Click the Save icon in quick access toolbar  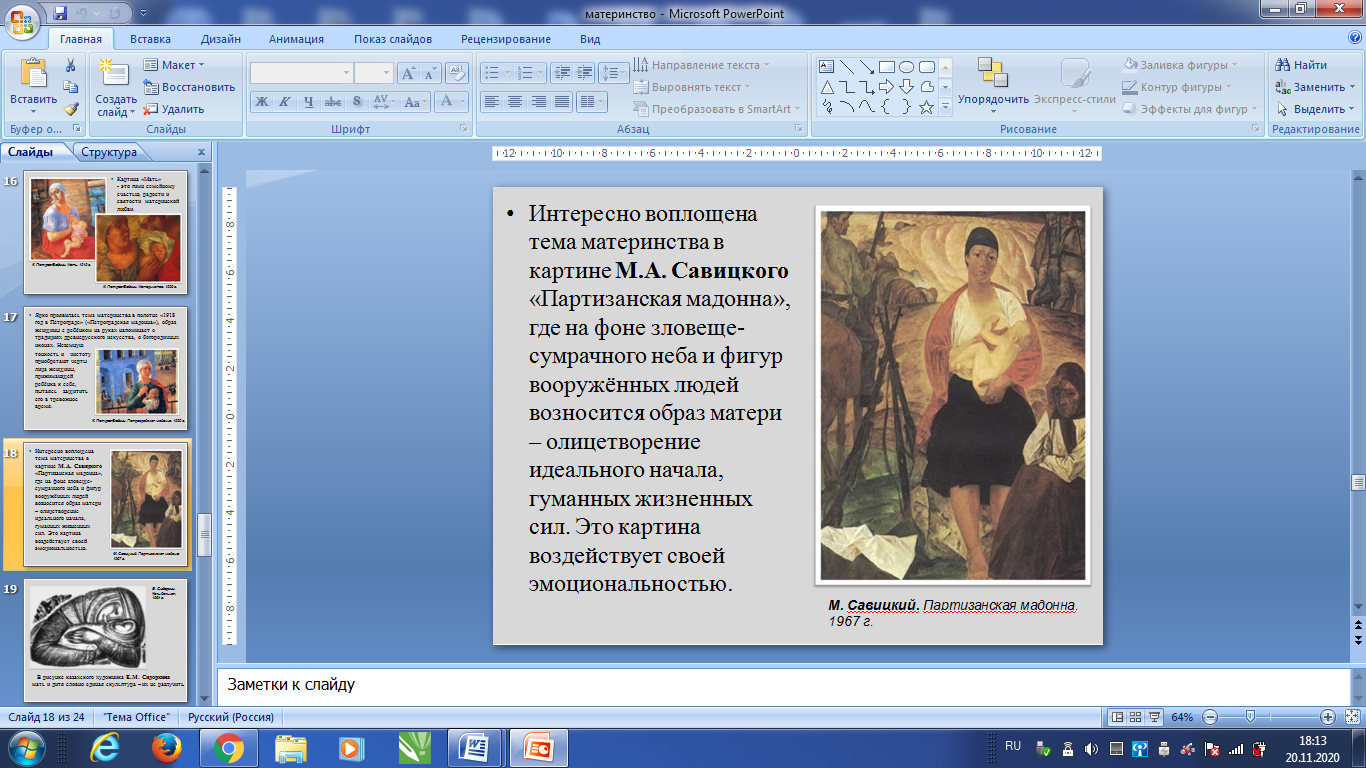click(60, 14)
